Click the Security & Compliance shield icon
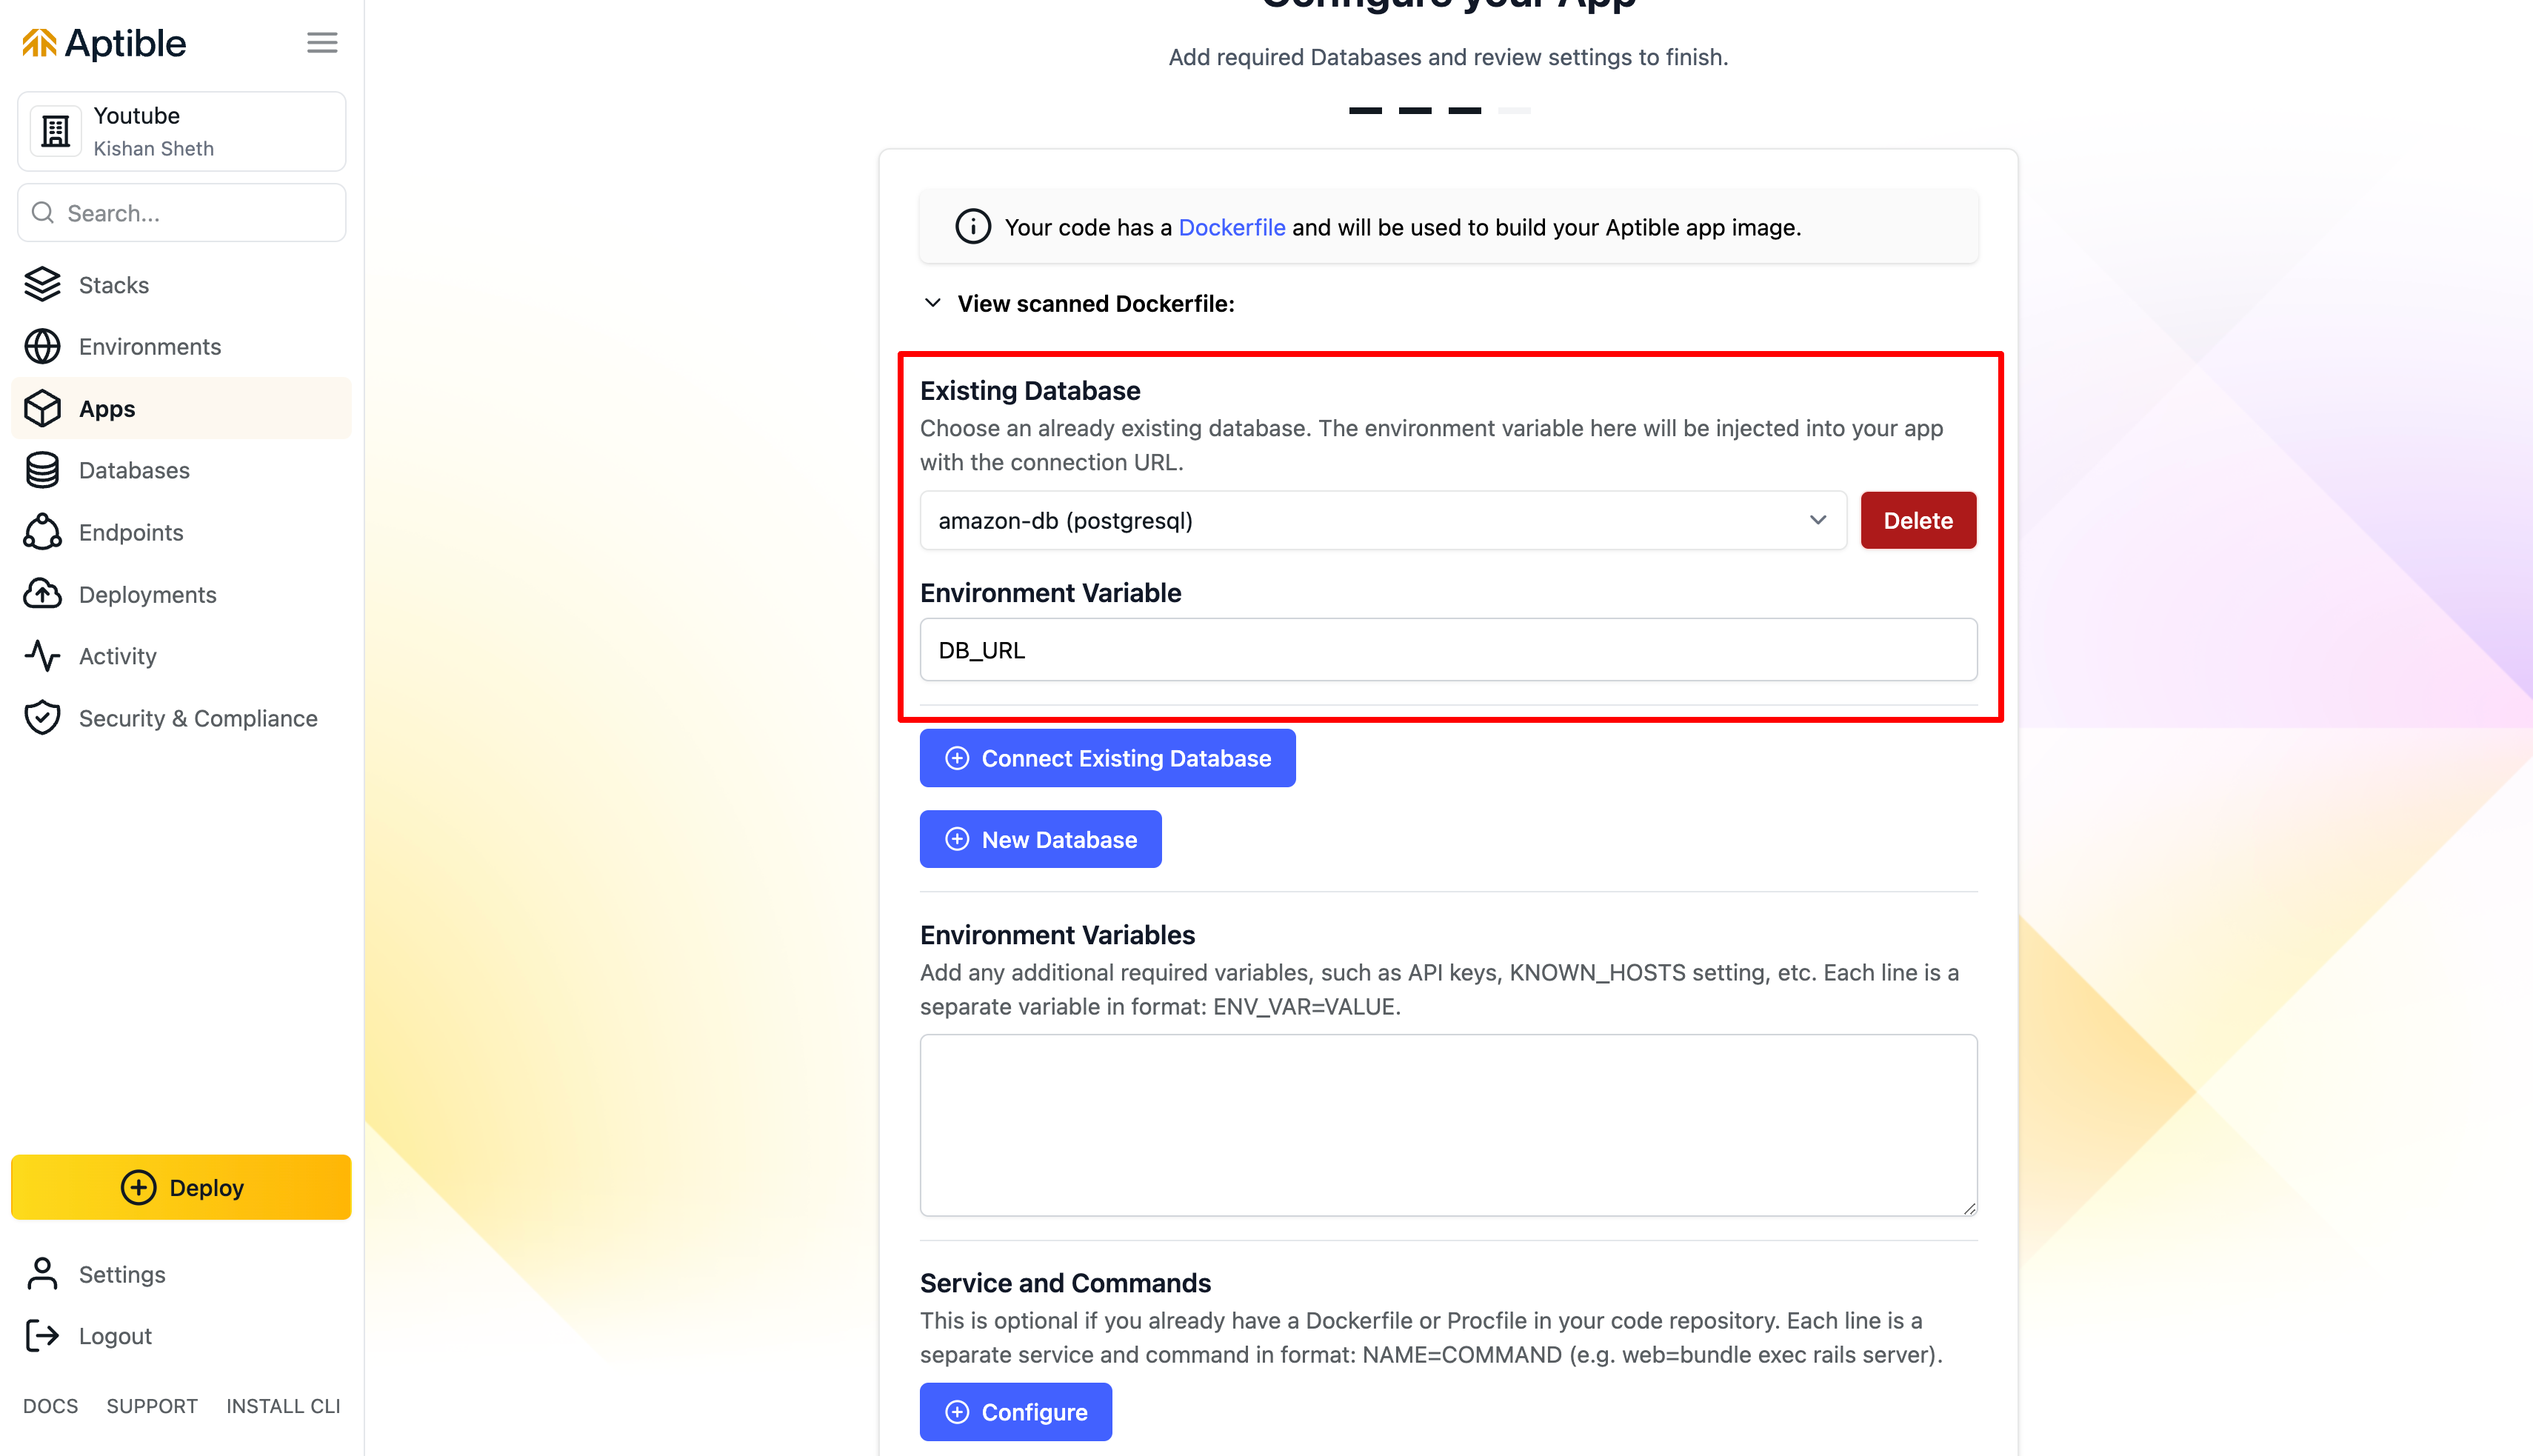 42,718
